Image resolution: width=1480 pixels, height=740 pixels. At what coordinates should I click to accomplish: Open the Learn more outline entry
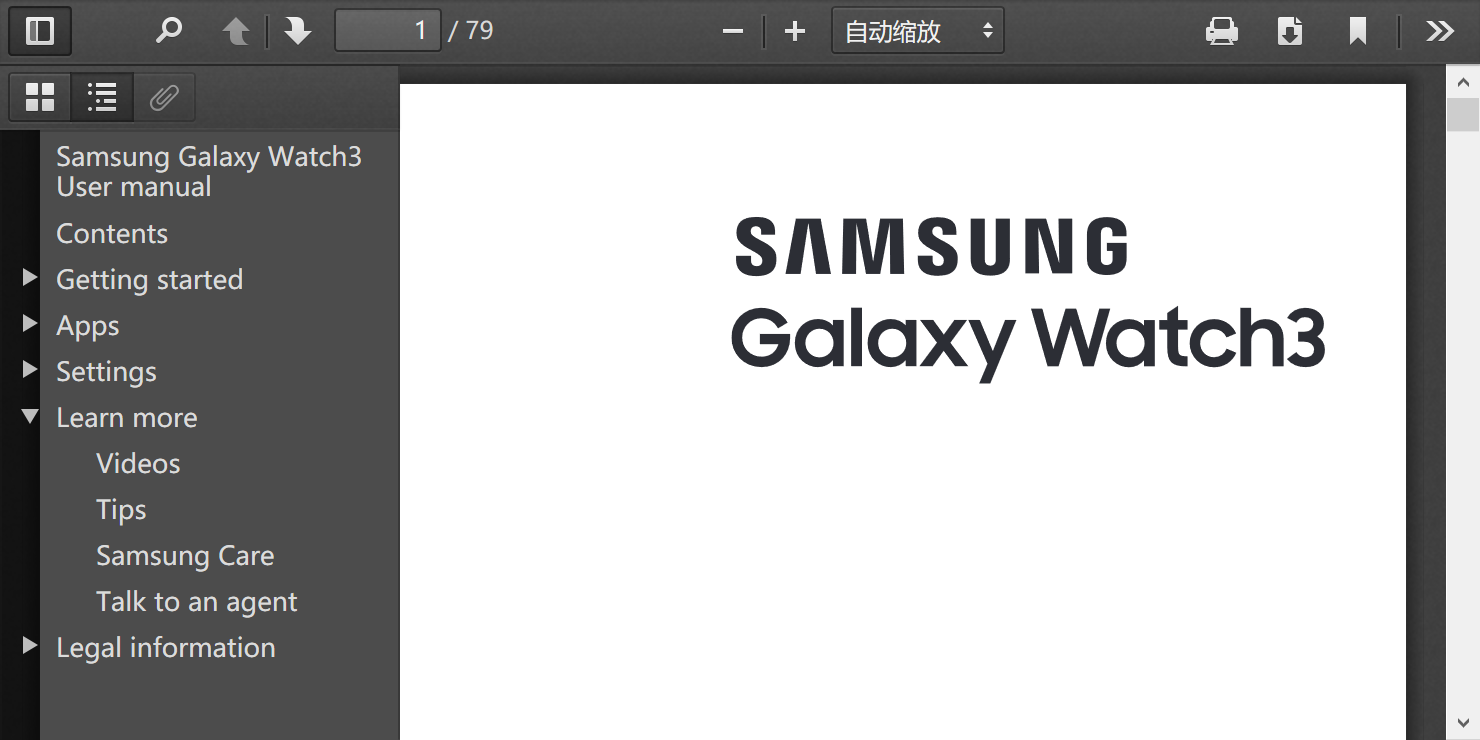(127, 417)
